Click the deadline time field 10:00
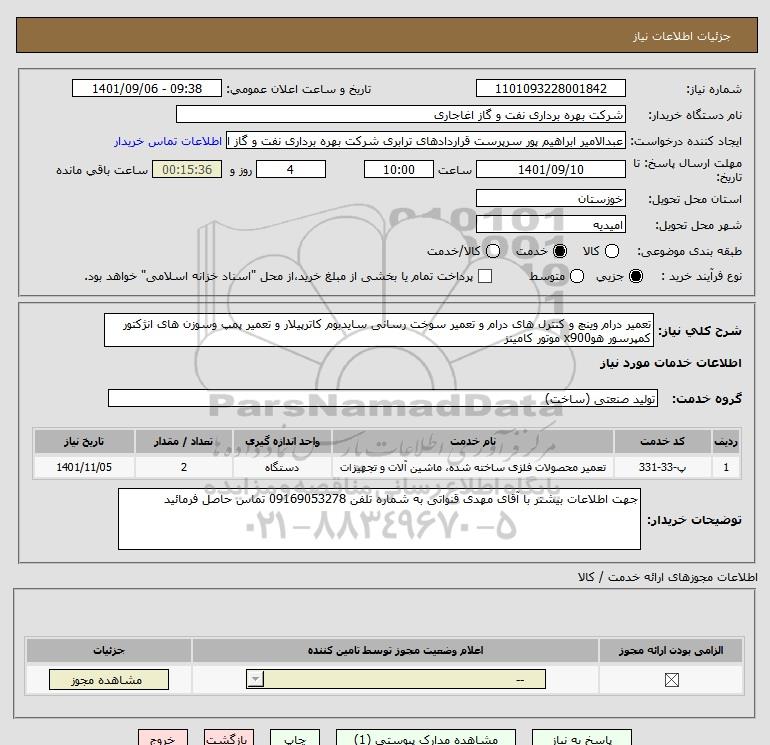The image size is (770, 745). (399, 169)
